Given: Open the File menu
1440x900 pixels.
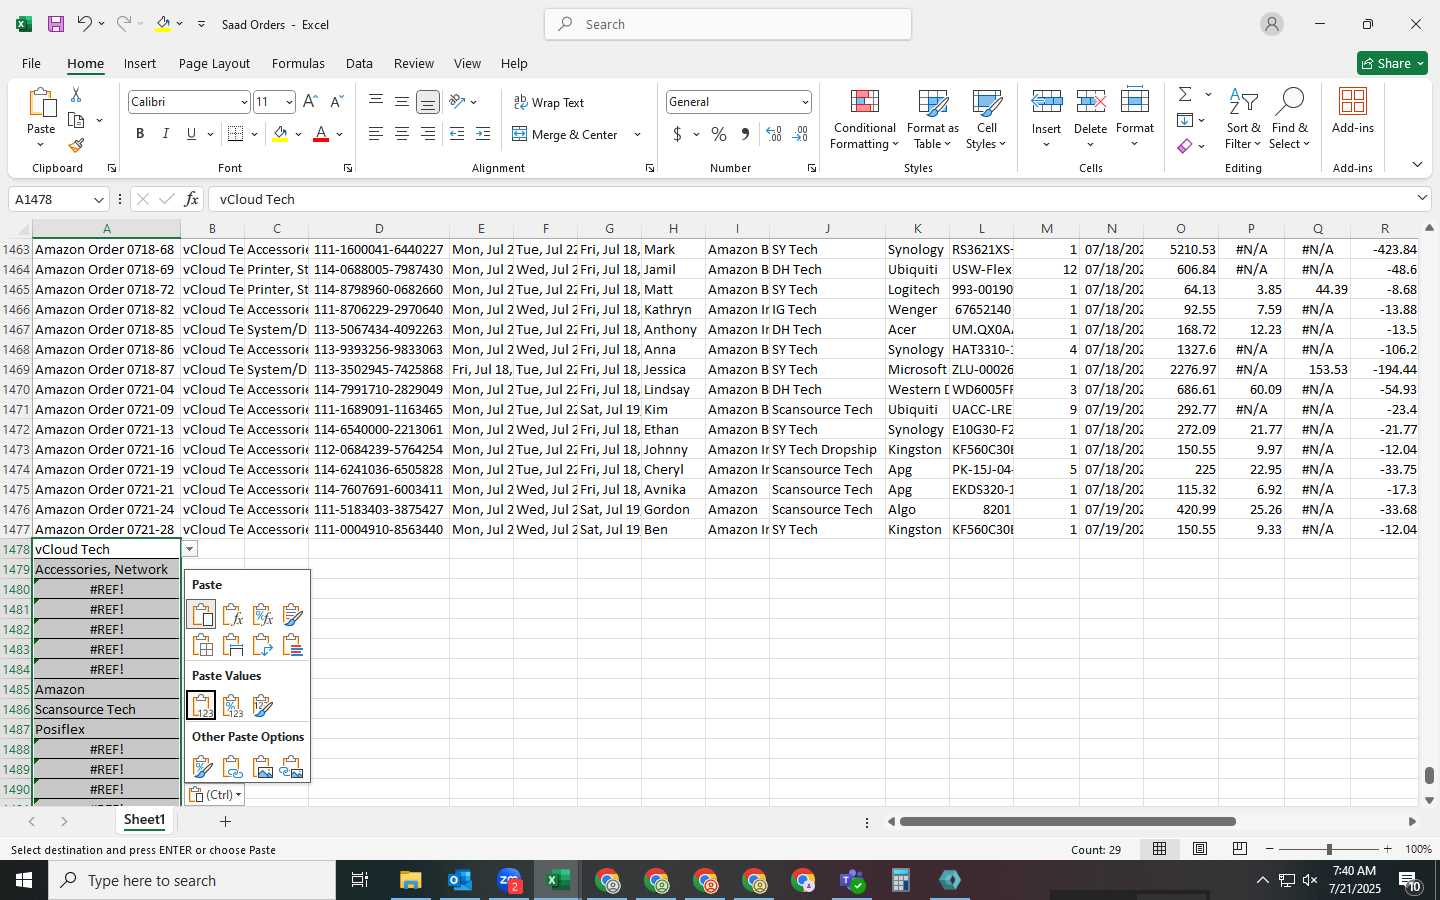Looking at the screenshot, I should click(31, 63).
